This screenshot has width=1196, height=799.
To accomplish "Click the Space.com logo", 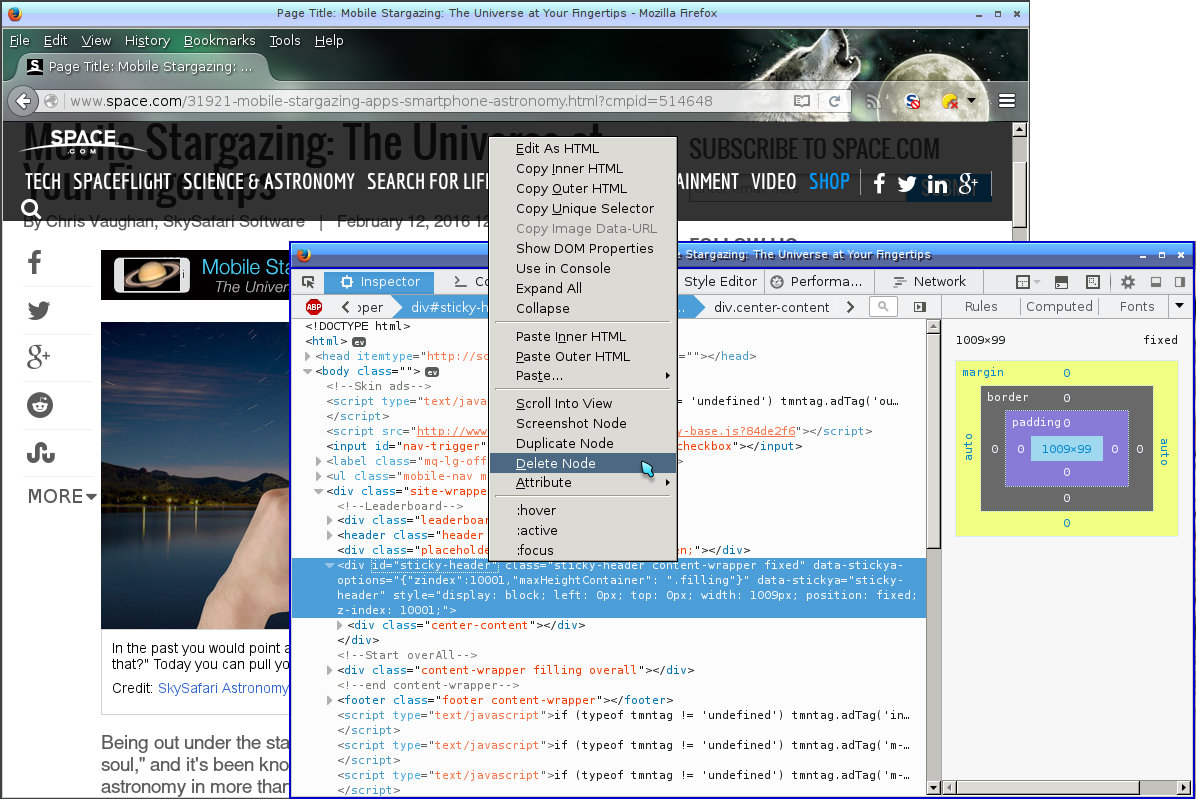I will (x=82, y=142).
